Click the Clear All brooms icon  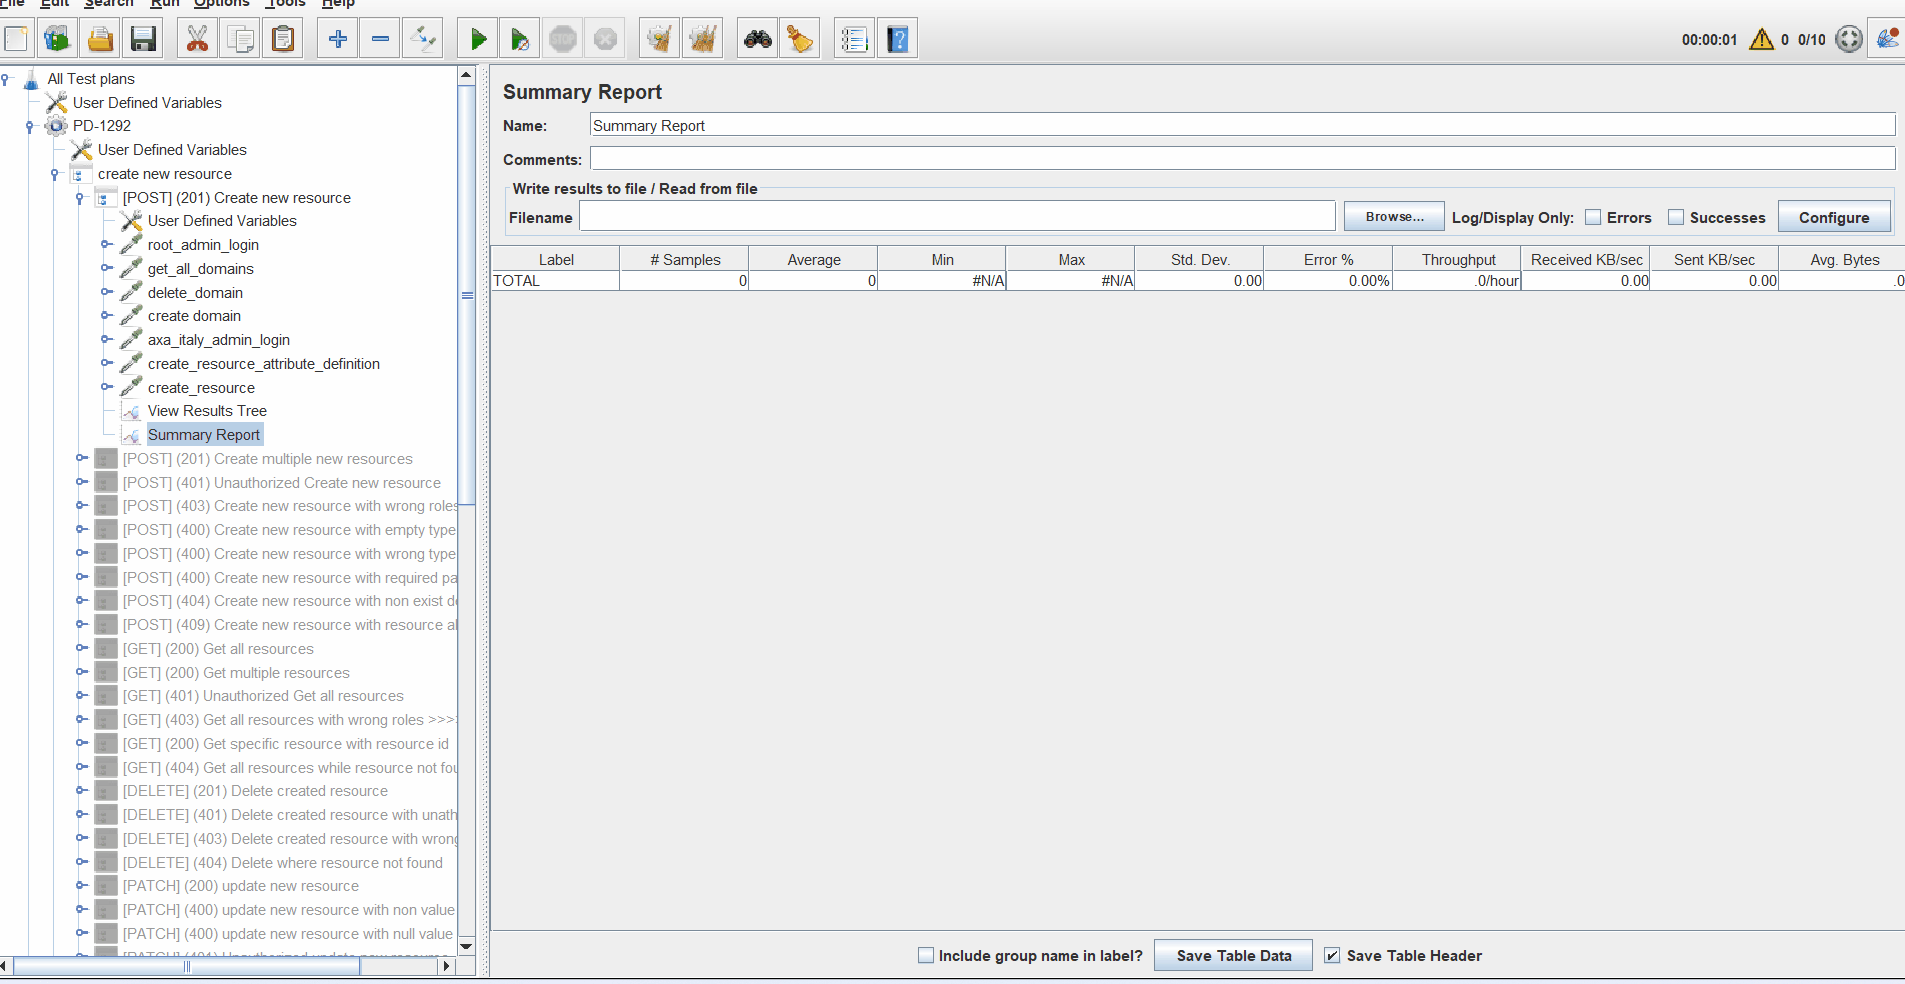704,40
